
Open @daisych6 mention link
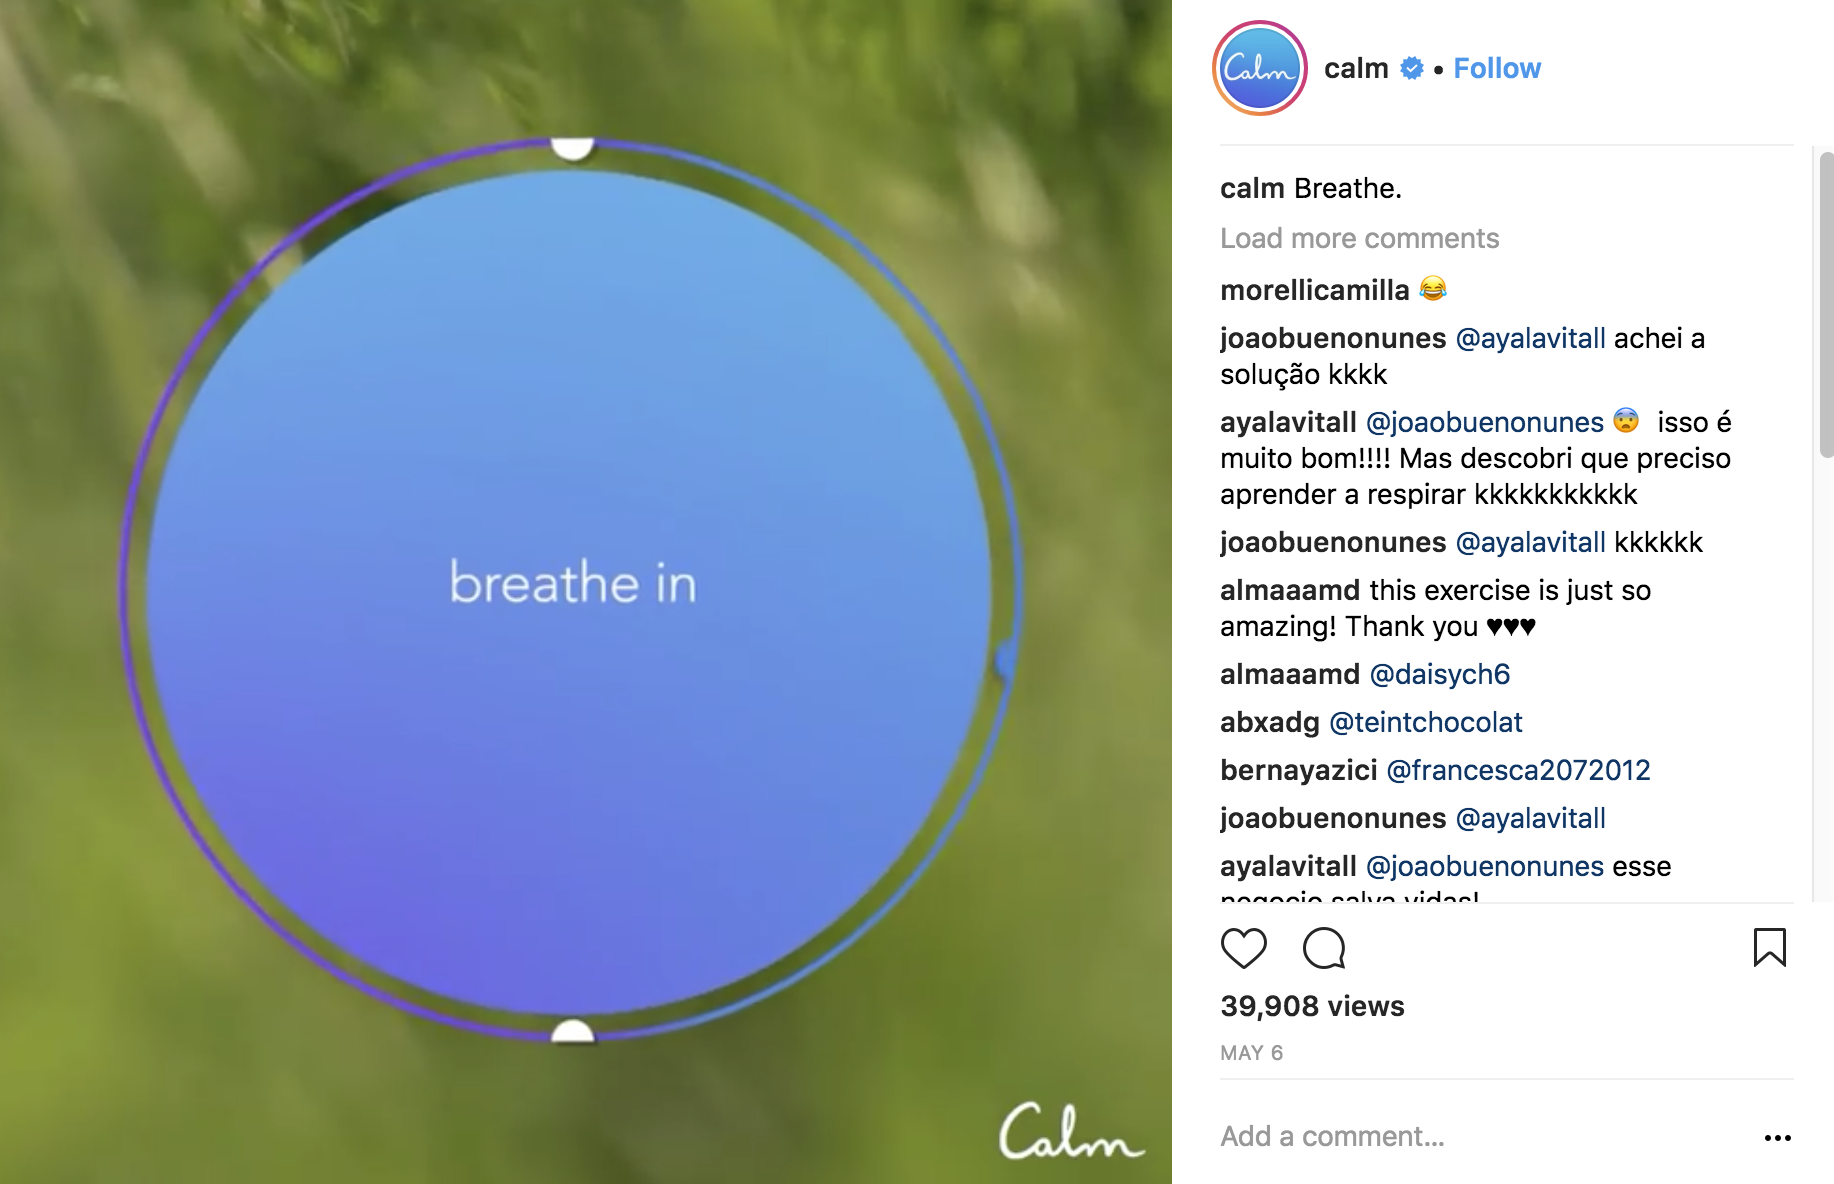[1439, 674]
